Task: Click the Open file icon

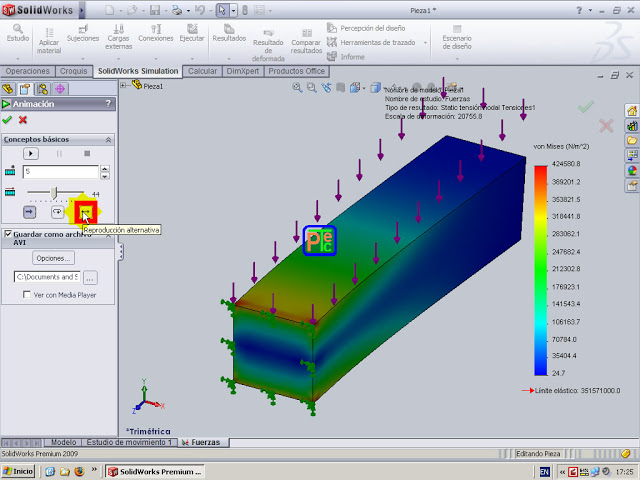Action: [x=131, y=10]
